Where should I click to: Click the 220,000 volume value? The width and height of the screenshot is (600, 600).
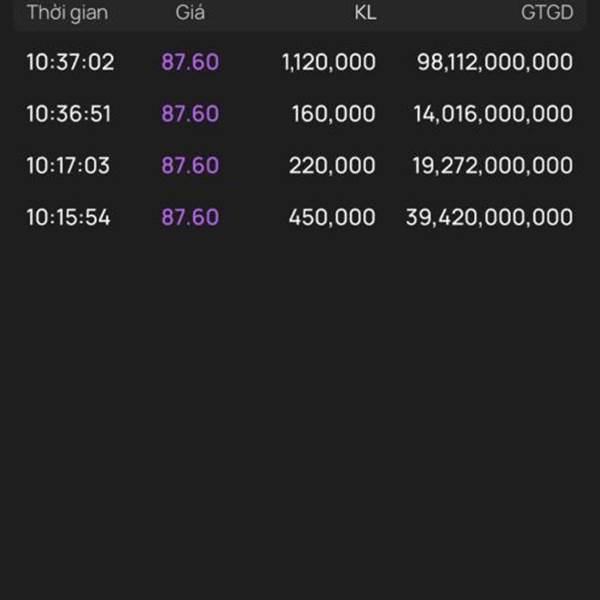coord(332,166)
